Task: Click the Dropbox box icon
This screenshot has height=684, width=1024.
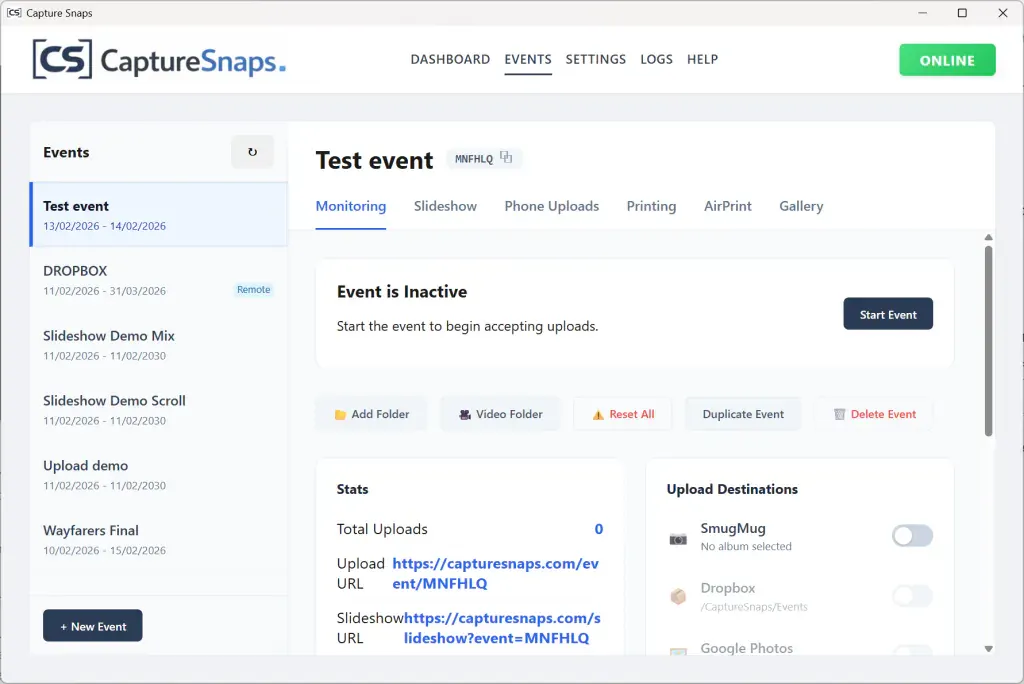Action: (678, 596)
